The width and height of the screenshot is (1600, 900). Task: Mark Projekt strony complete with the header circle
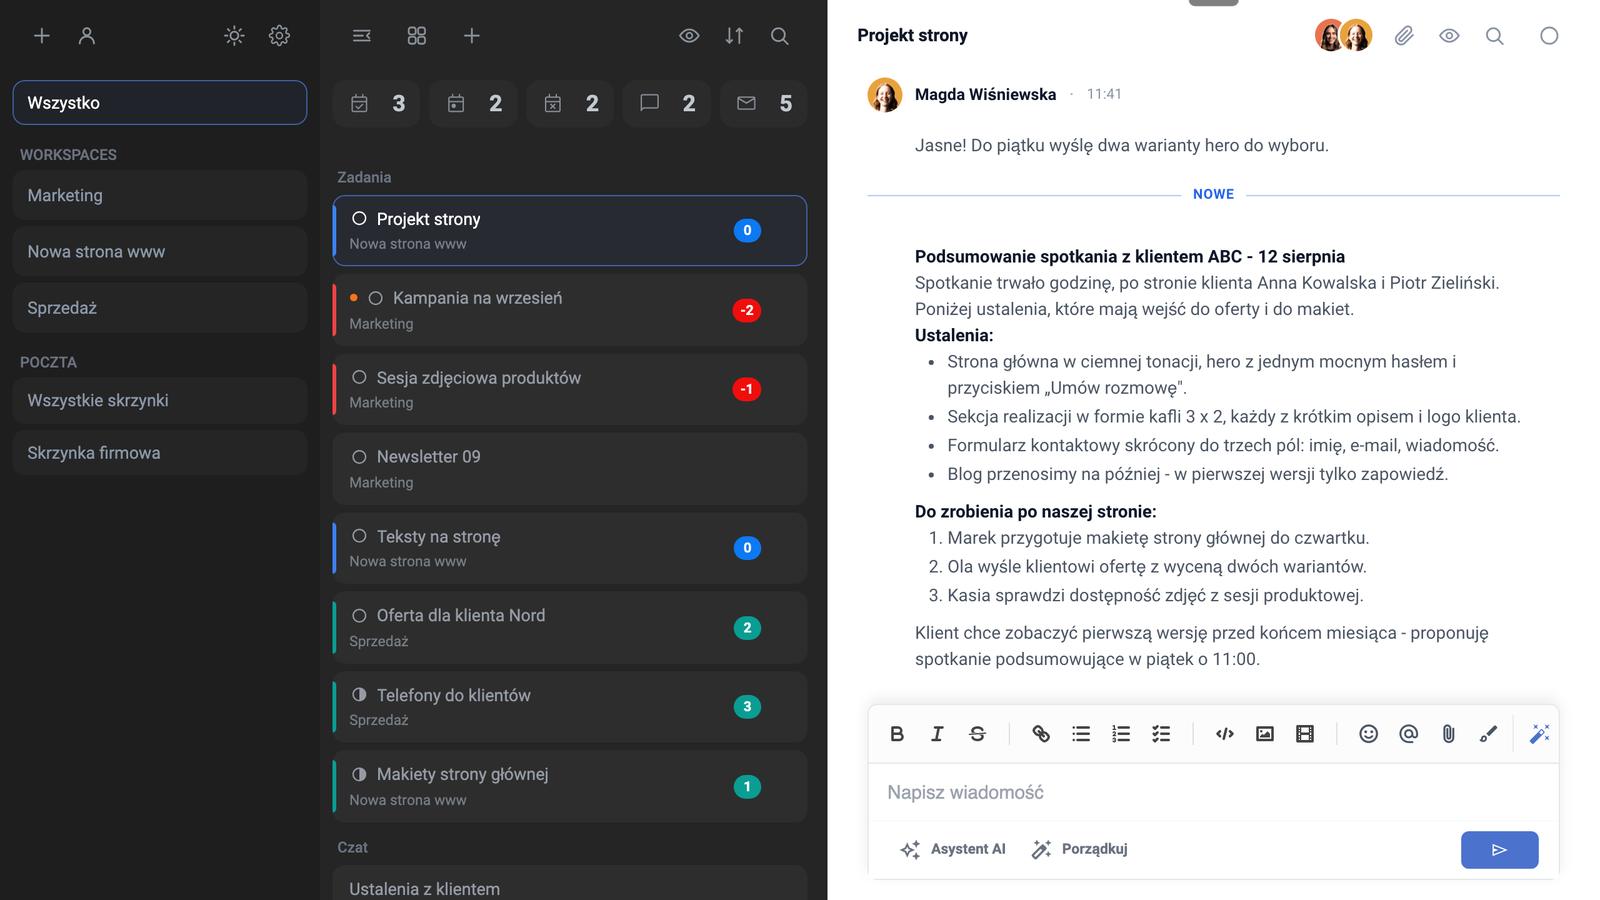pyautogui.click(x=1549, y=36)
